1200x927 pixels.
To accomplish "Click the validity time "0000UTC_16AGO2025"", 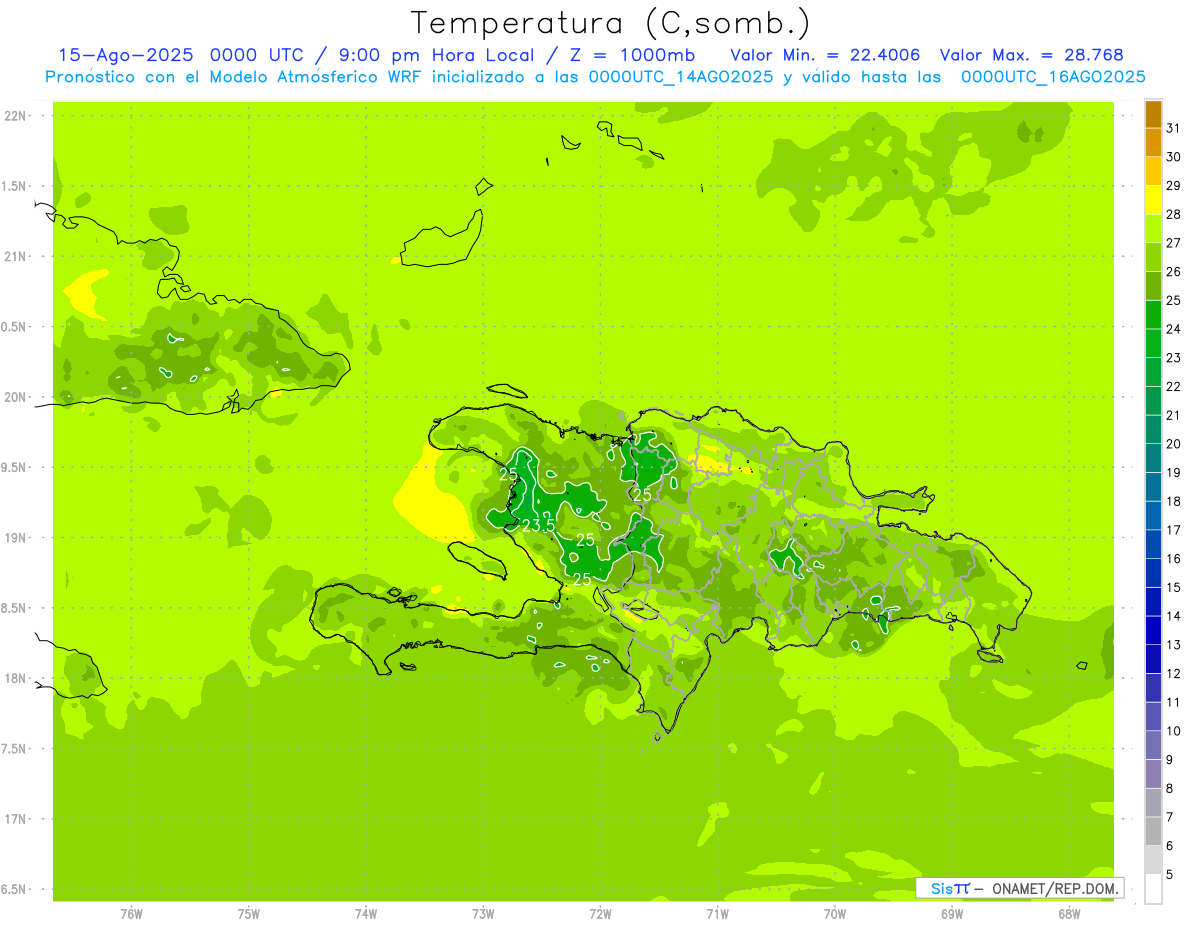I will (1053, 77).
